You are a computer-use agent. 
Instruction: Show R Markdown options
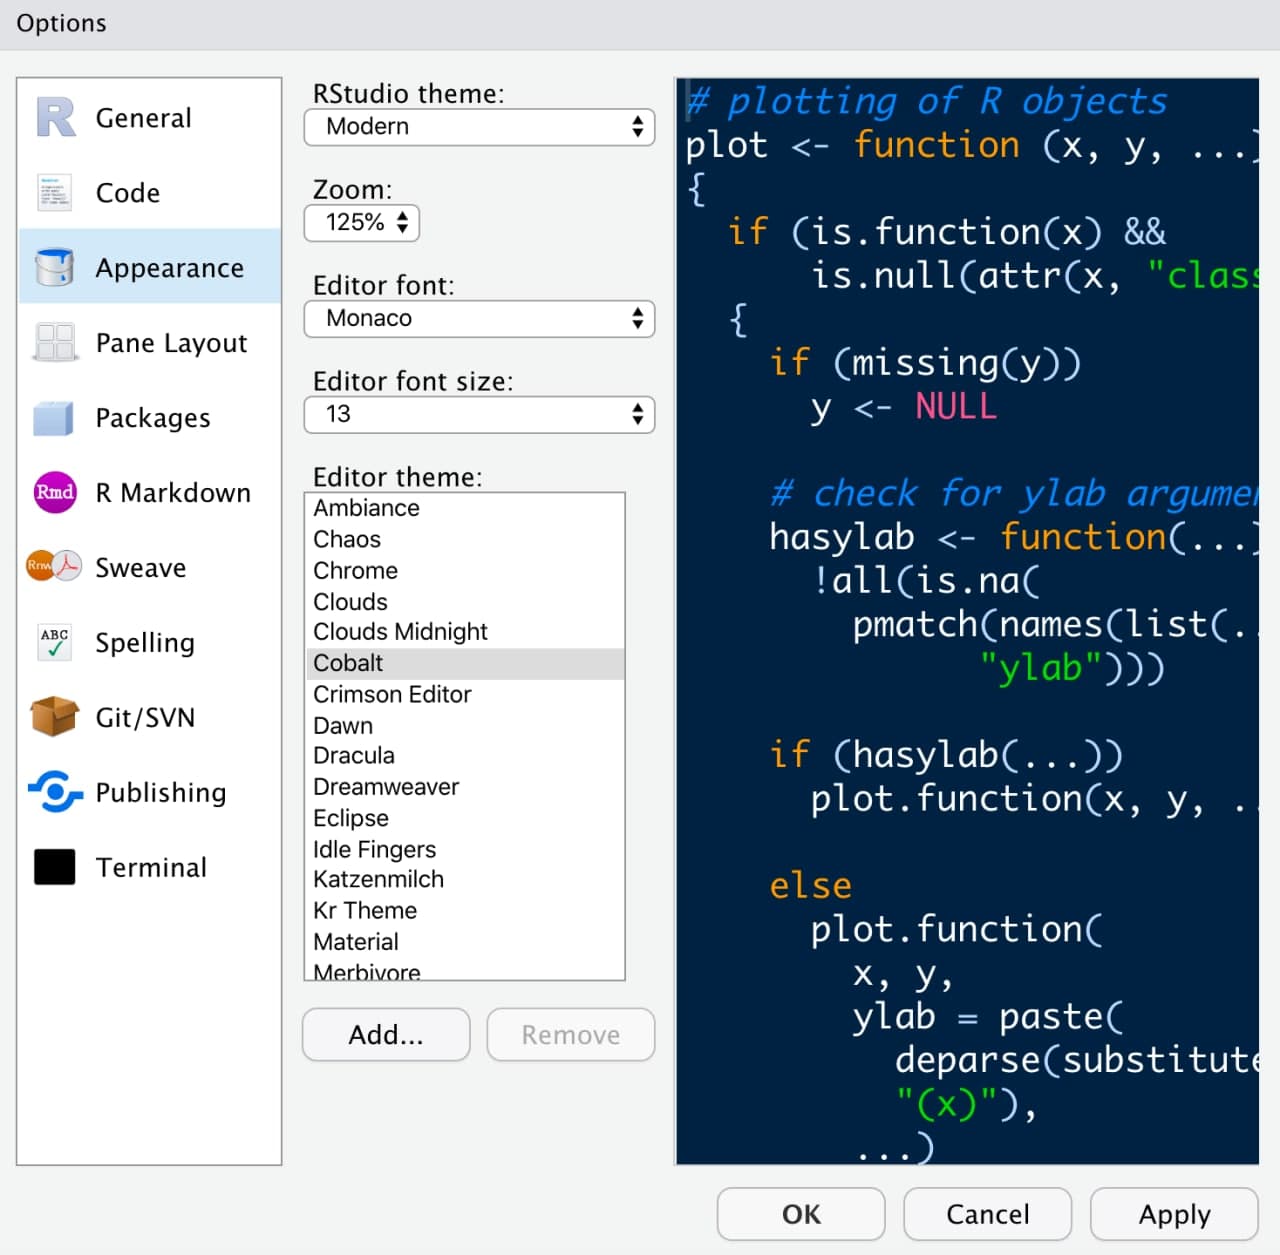click(149, 492)
